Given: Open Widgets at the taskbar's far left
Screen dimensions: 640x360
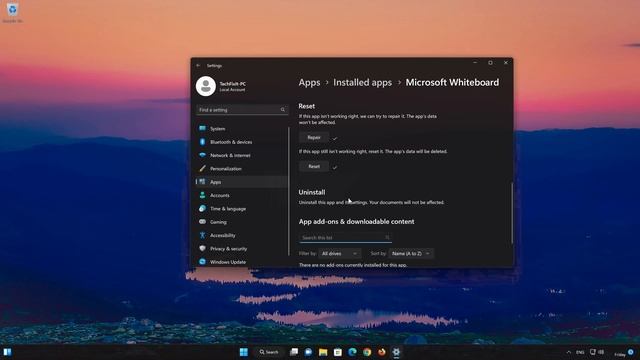Looking at the screenshot, I should click(x=7, y=352).
